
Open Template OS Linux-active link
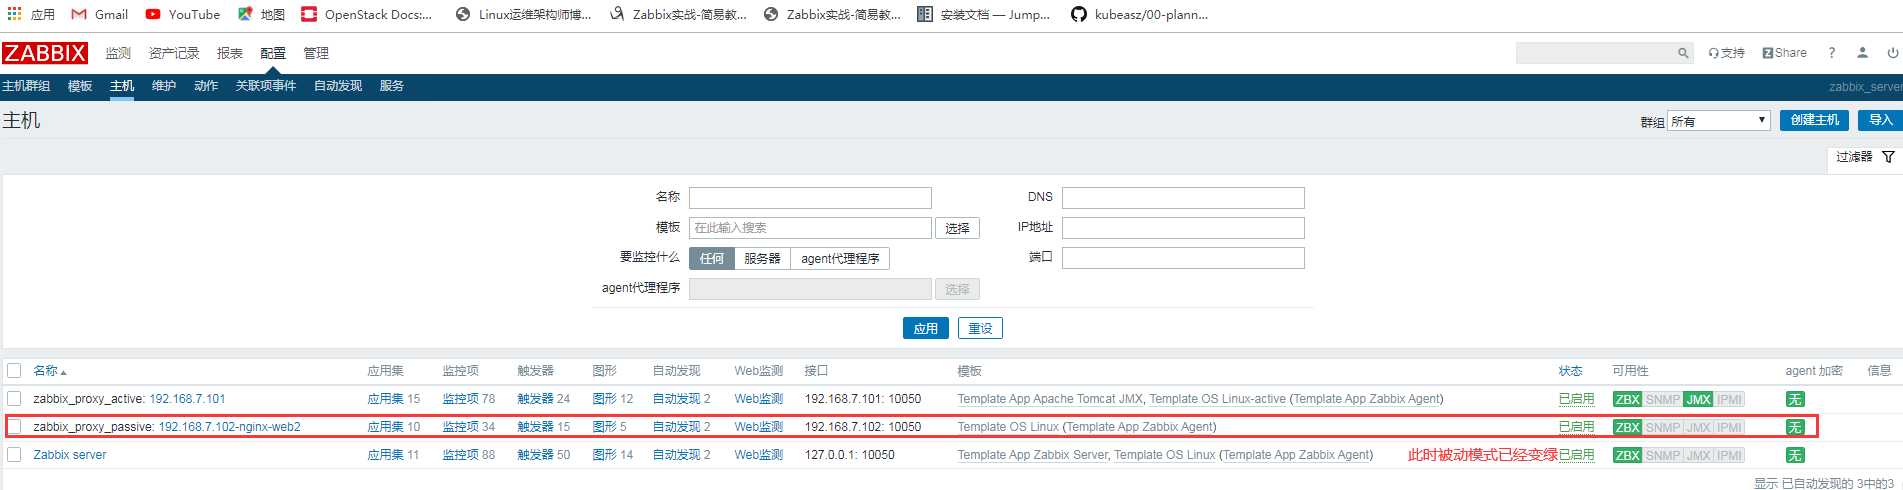point(1217,399)
